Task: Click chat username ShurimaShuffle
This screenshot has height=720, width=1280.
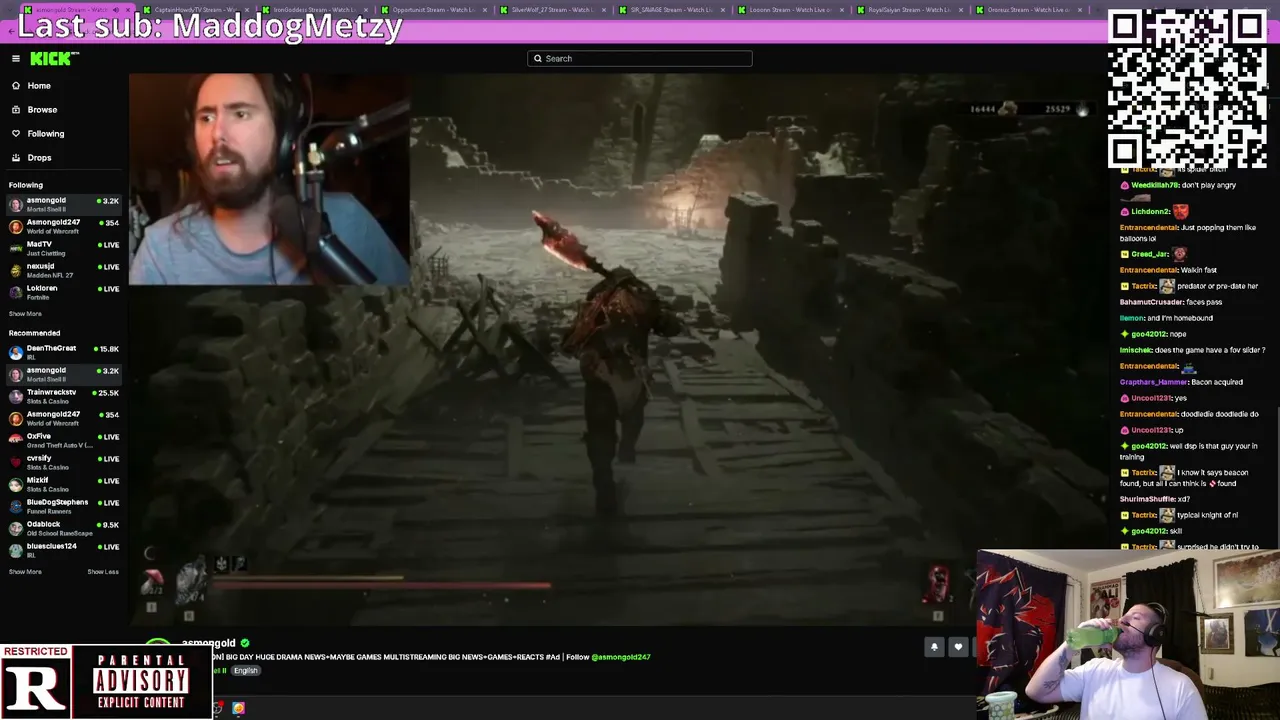Action: click(x=1147, y=499)
